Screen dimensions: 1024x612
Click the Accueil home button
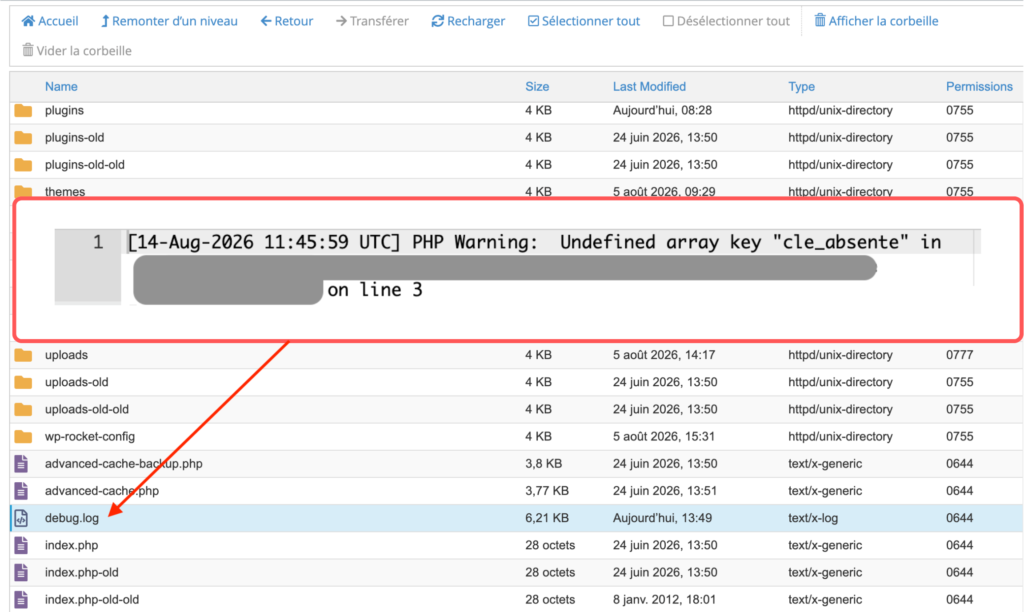click(50, 21)
